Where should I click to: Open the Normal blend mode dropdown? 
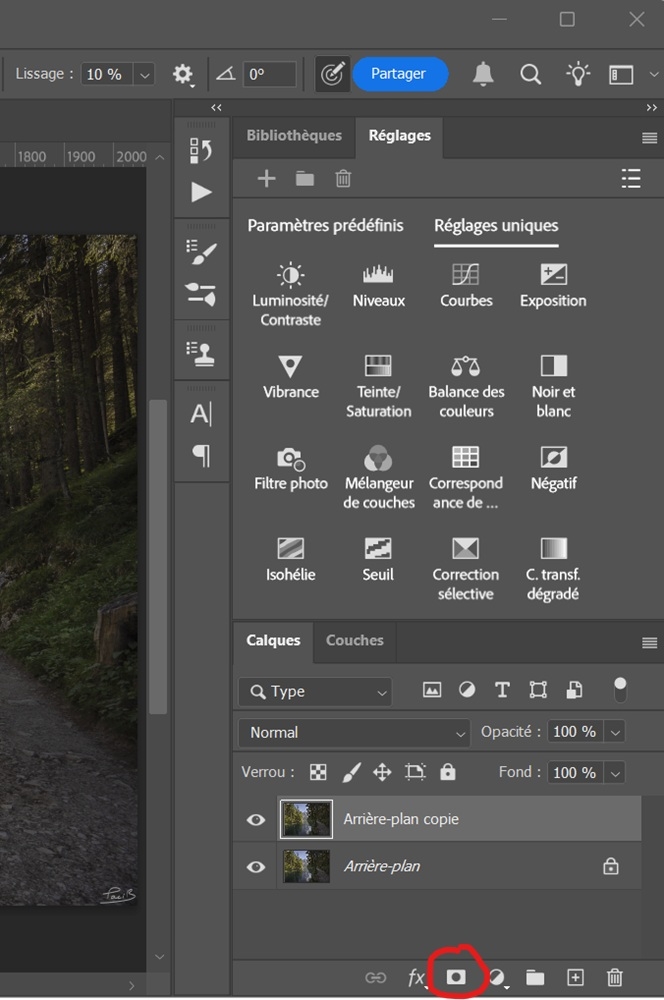(x=354, y=732)
